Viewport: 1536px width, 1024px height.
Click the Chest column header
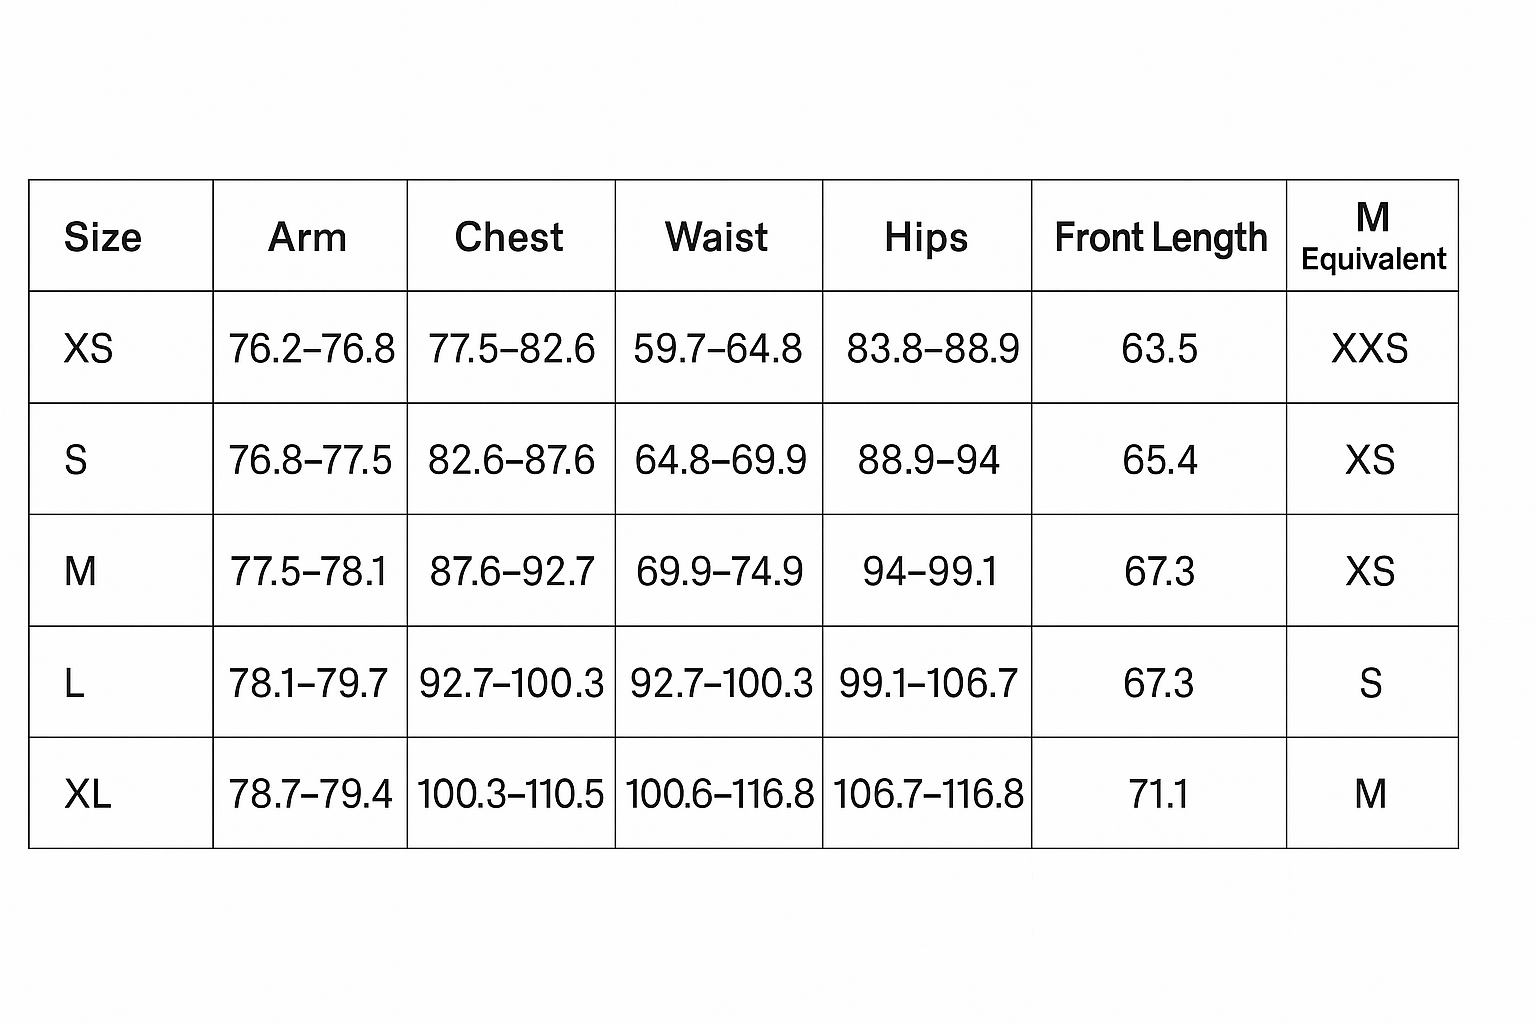click(x=509, y=238)
